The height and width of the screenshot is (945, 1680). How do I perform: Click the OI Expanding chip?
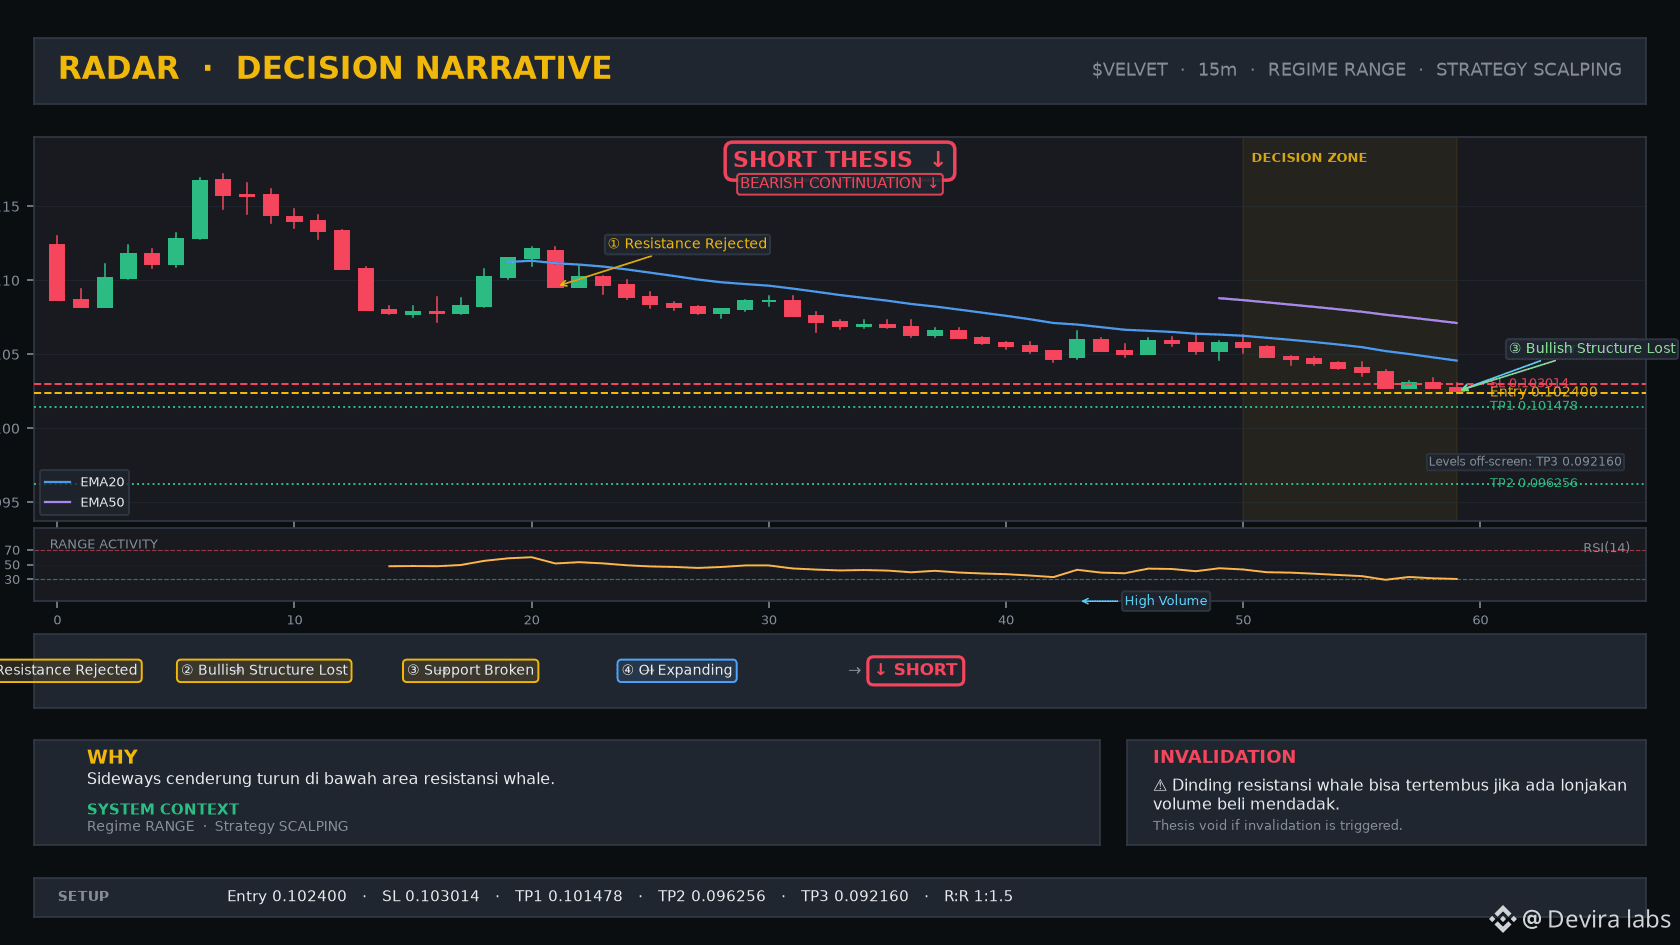[677, 670]
